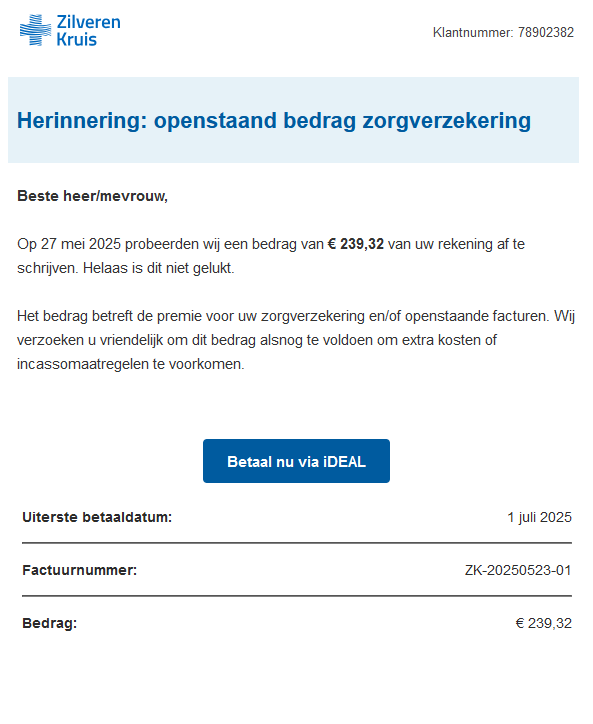Click the Herinnering openstaand bedrag heading
593x724 pixels.
[274, 121]
